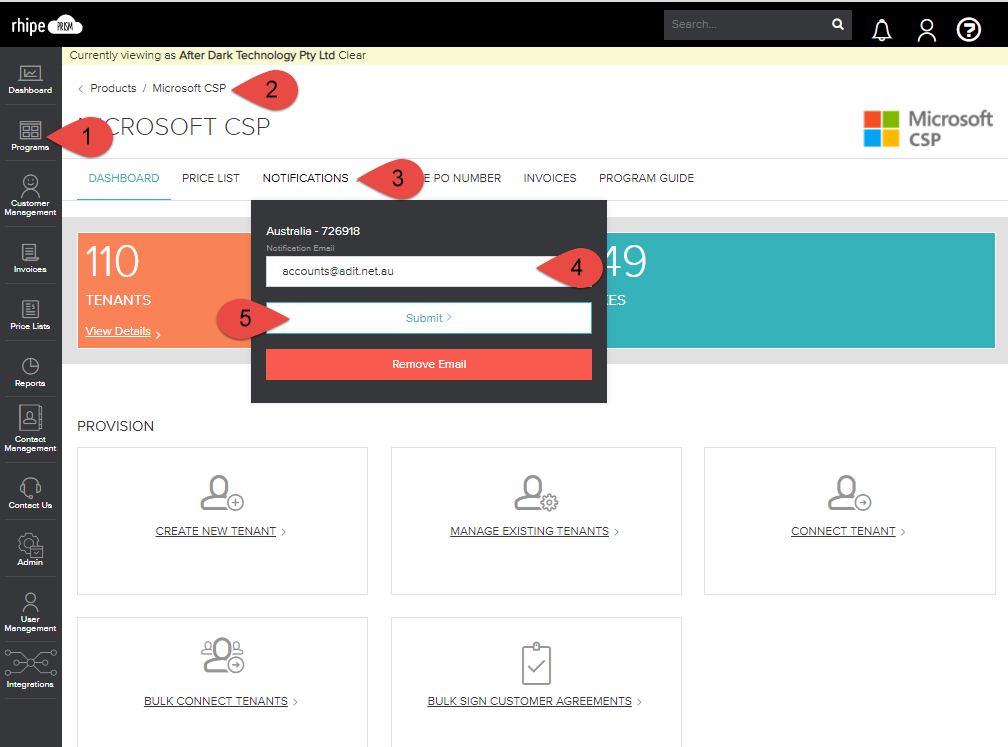Click the Microsoft CSP breadcrumb

click(189, 88)
